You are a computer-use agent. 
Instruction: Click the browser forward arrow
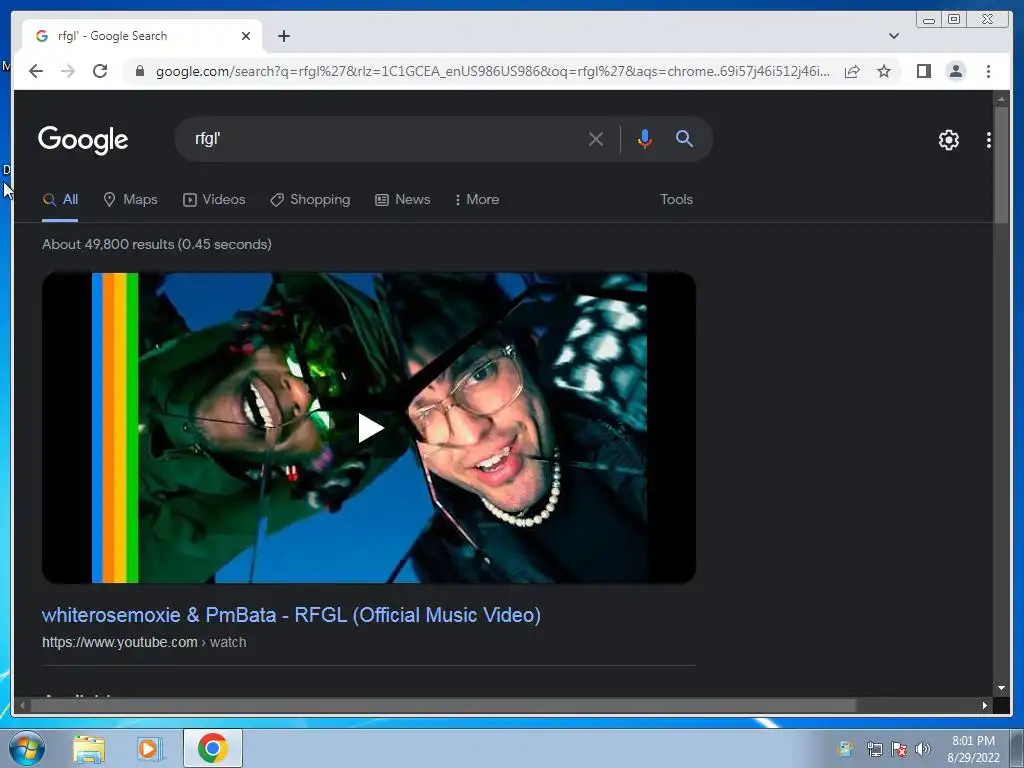point(68,71)
